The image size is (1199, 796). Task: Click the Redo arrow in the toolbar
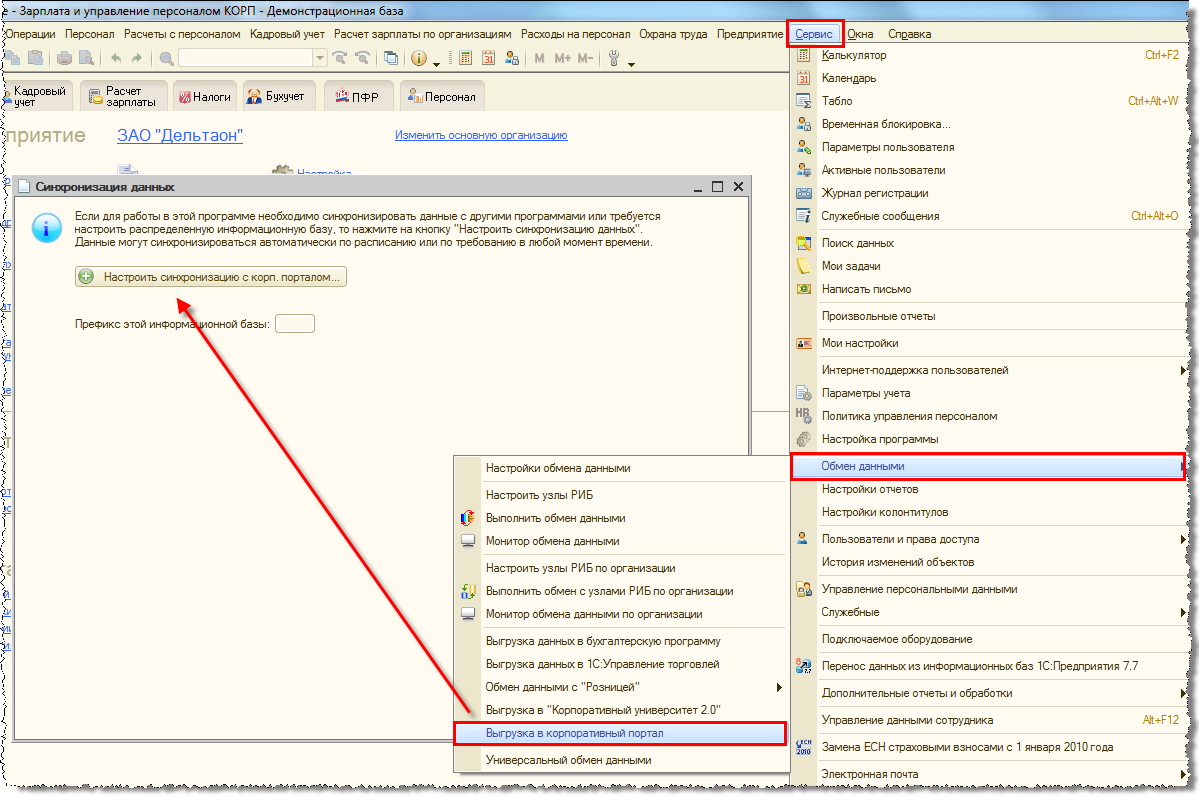click(137, 58)
